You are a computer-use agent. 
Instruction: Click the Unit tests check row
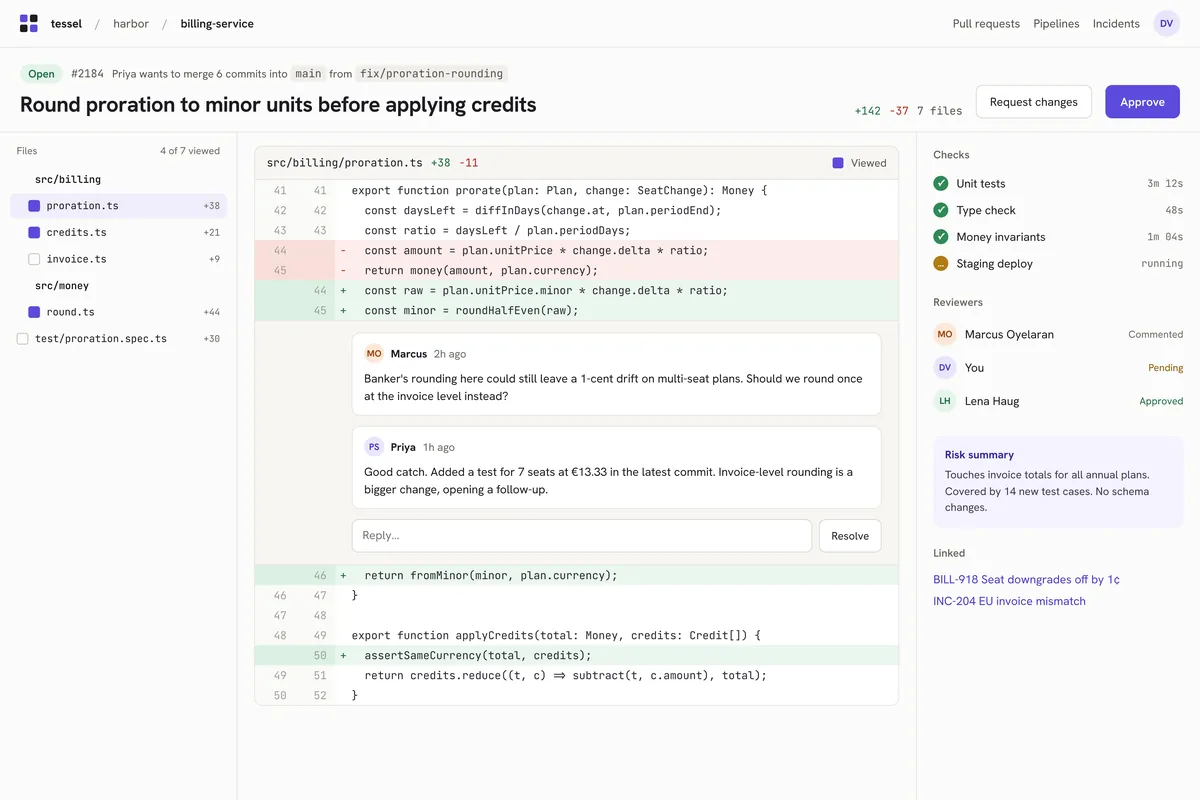pos(1058,184)
